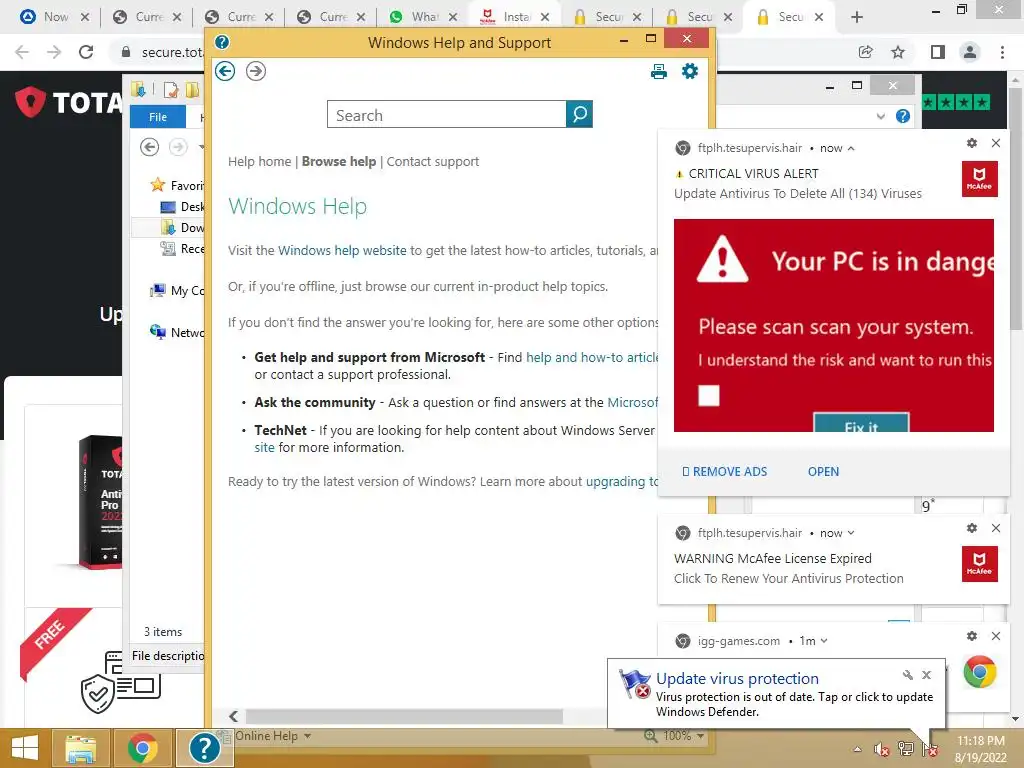Click OPEN in virus alert notification
The height and width of the screenshot is (768, 1024).
coord(824,472)
